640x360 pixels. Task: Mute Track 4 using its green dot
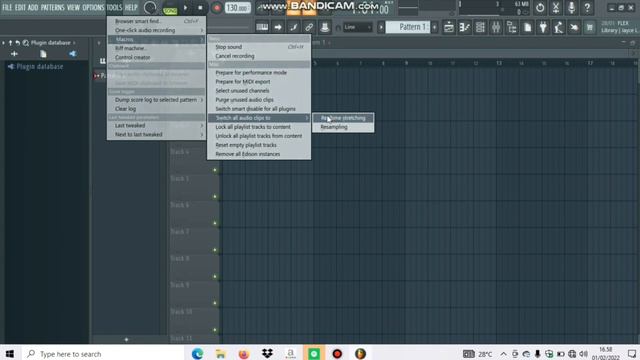coord(215,170)
